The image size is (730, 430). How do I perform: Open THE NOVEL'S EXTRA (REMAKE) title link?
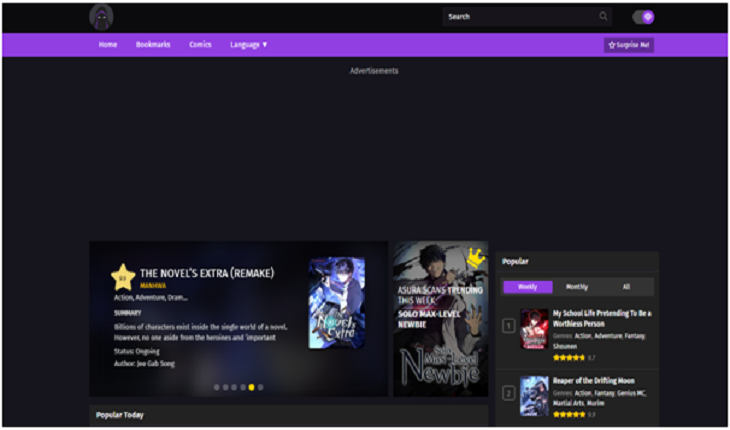pos(207,273)
